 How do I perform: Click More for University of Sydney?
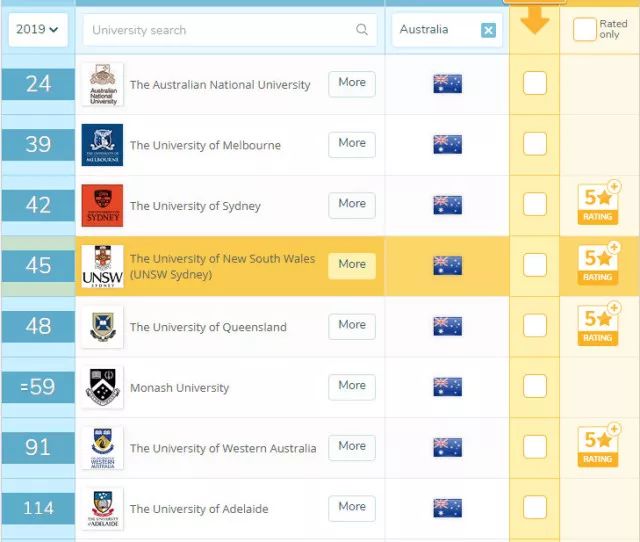(x=352, y=205)
